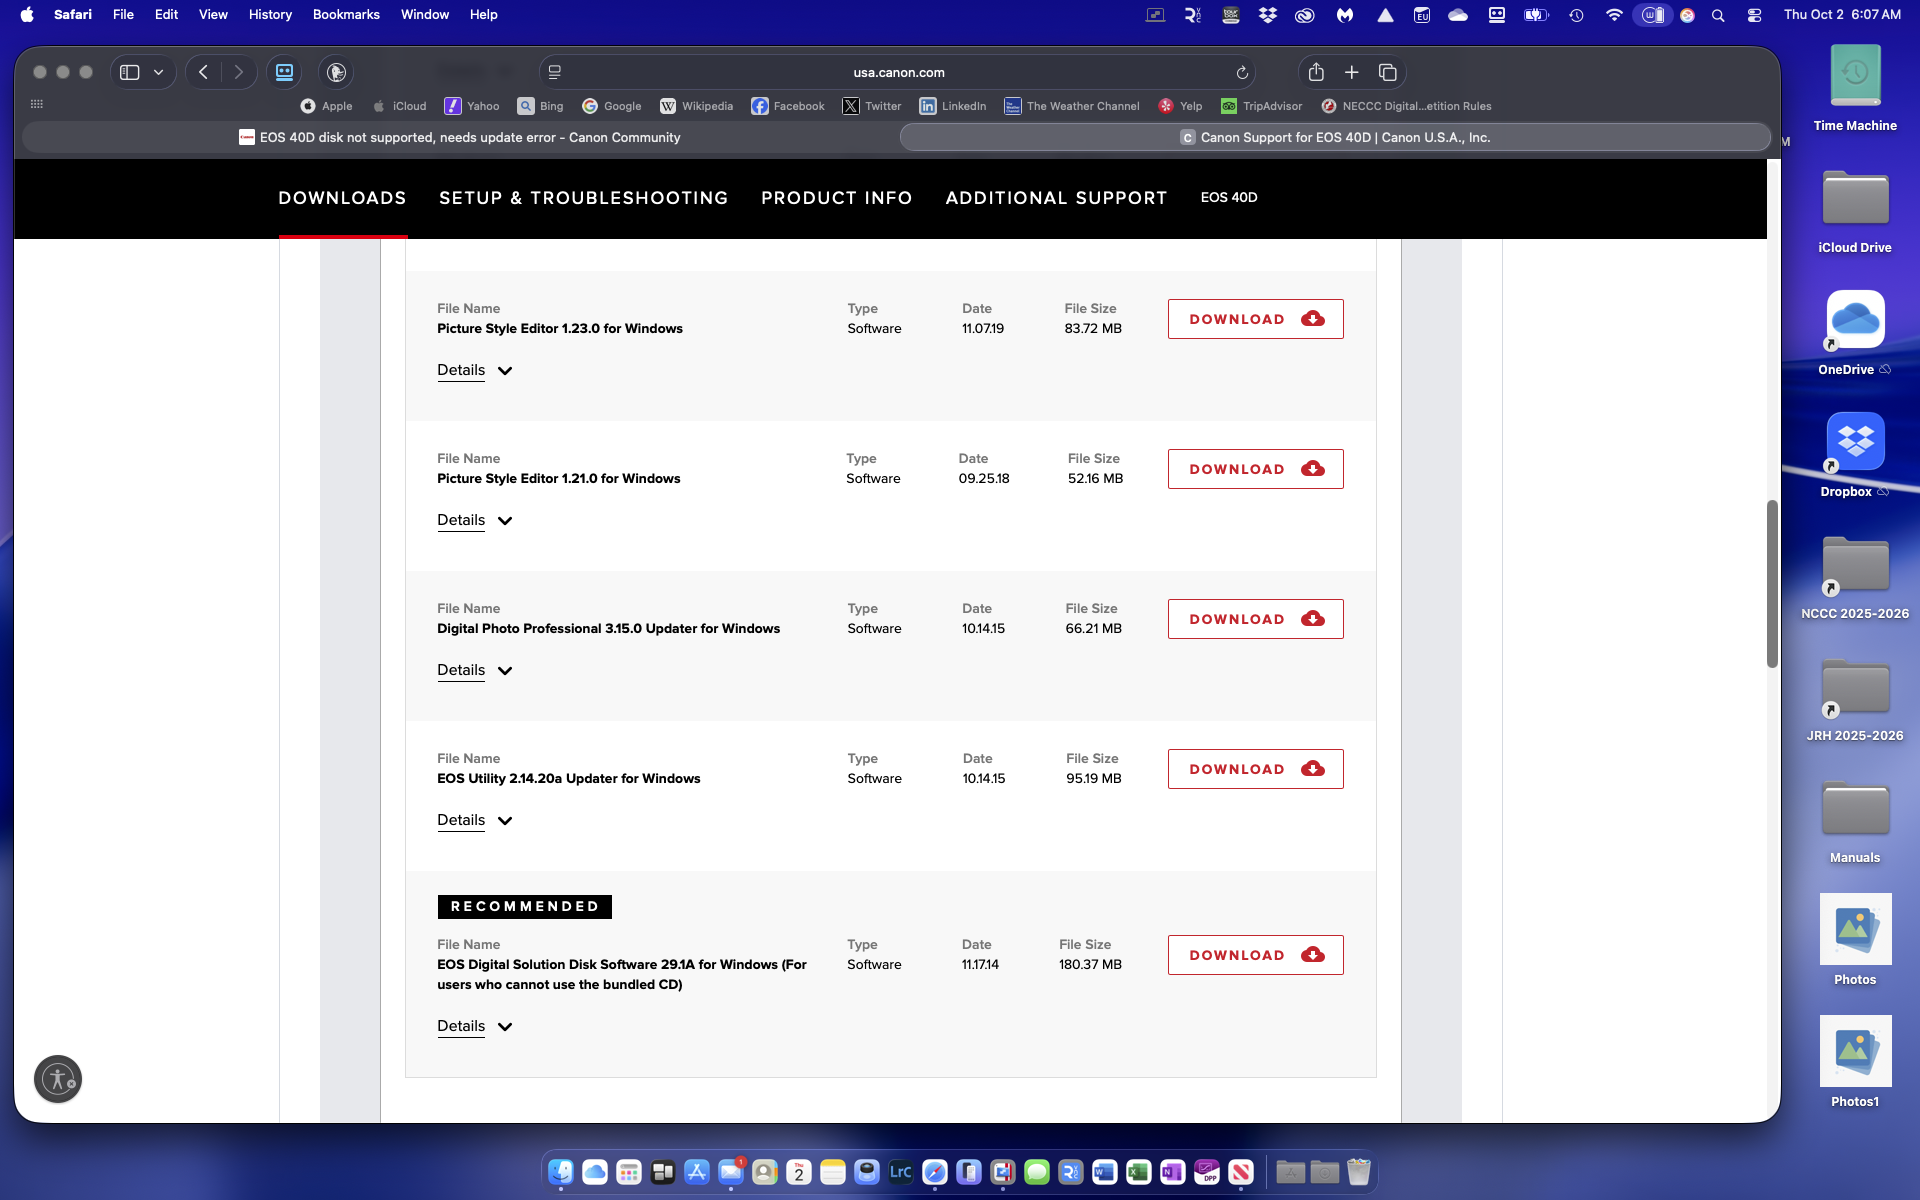
Task: Open the Setup & Troubleshooting tab
Action: coord(583,198)
